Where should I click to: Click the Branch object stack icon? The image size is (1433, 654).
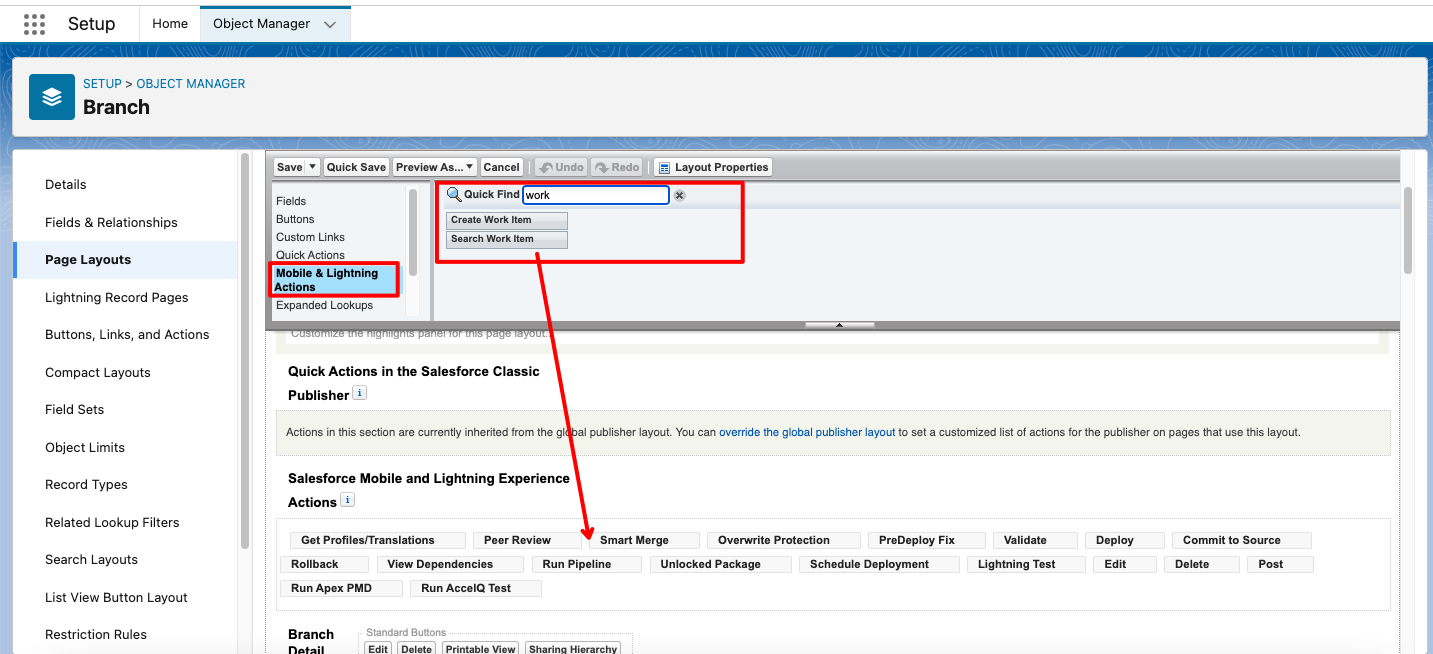(x=52, y=97)
